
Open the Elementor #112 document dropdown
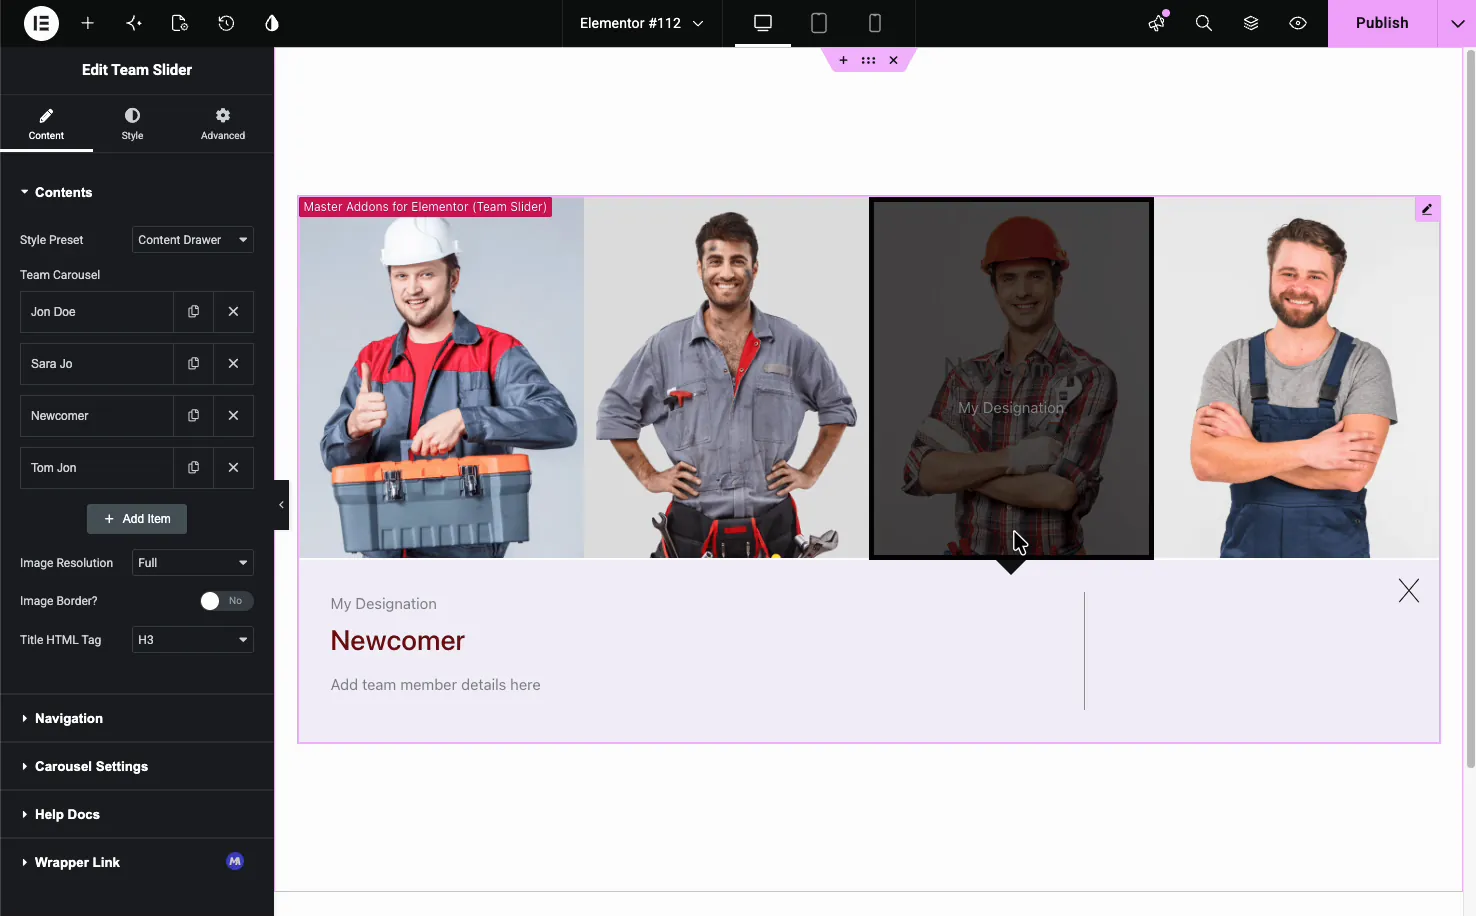(x=641, y=23)
